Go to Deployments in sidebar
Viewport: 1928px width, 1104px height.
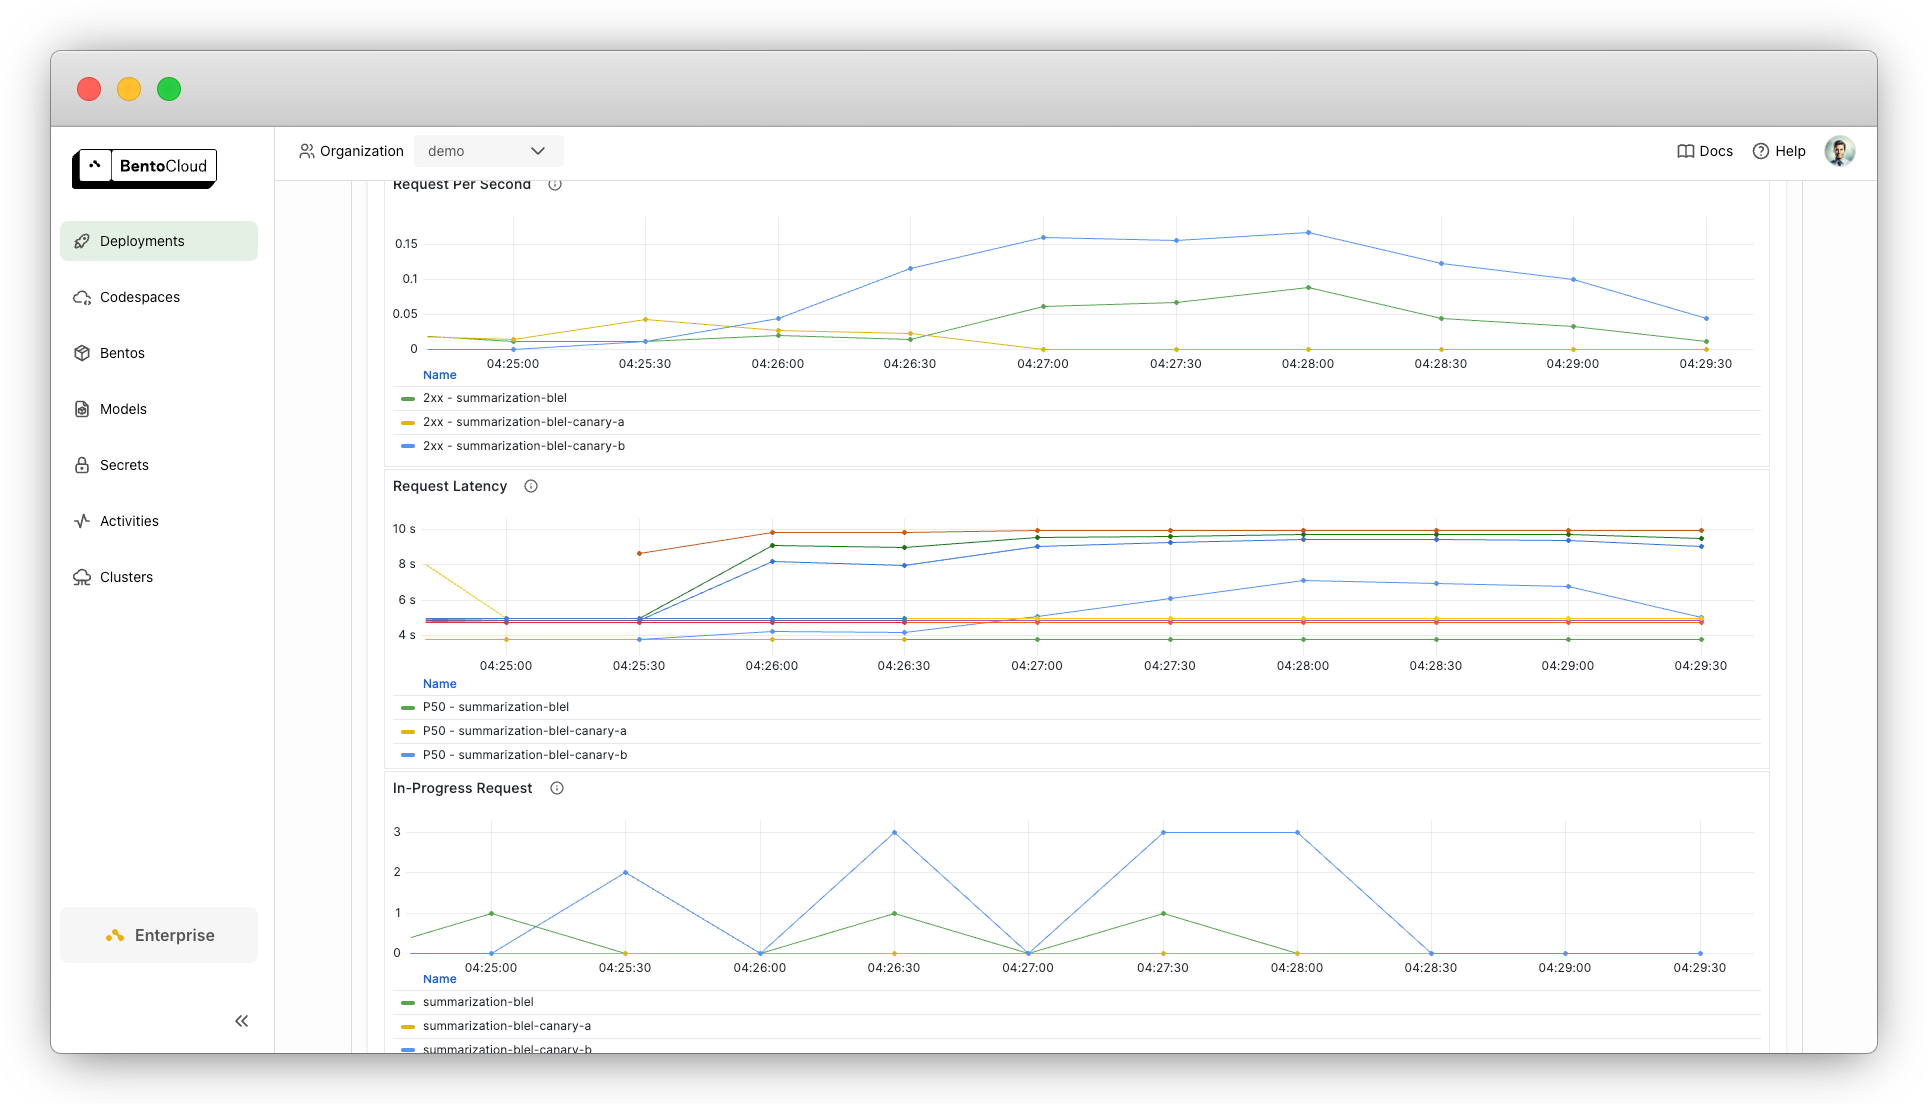point(159,241)
